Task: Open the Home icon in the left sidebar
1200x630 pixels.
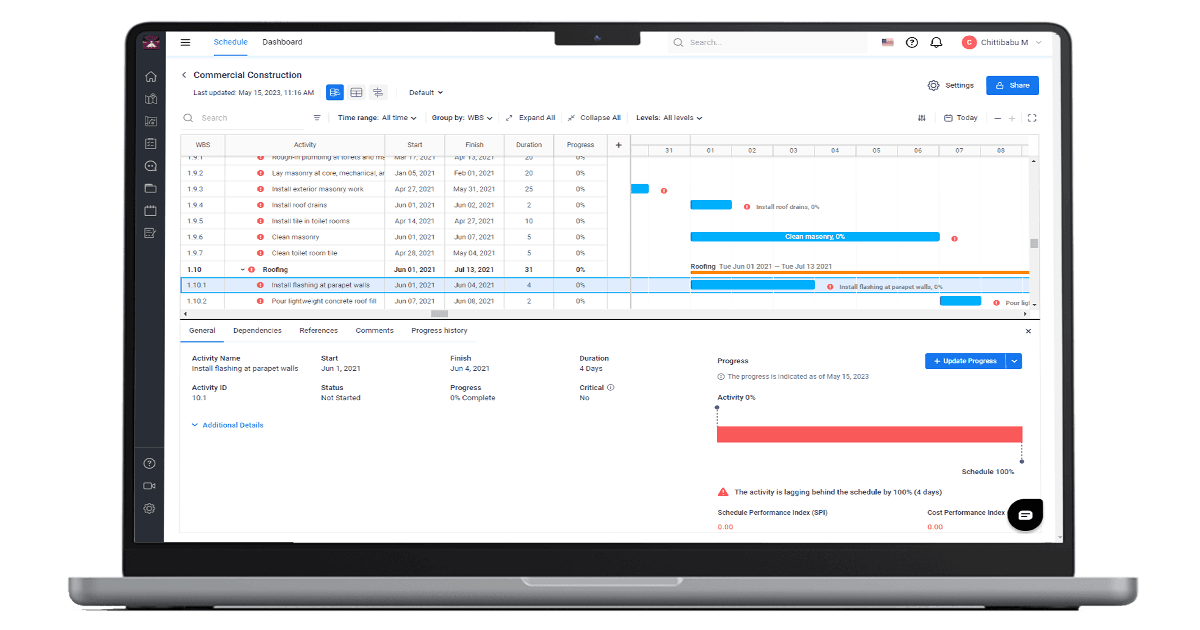Action: click(x=150, y=76)
